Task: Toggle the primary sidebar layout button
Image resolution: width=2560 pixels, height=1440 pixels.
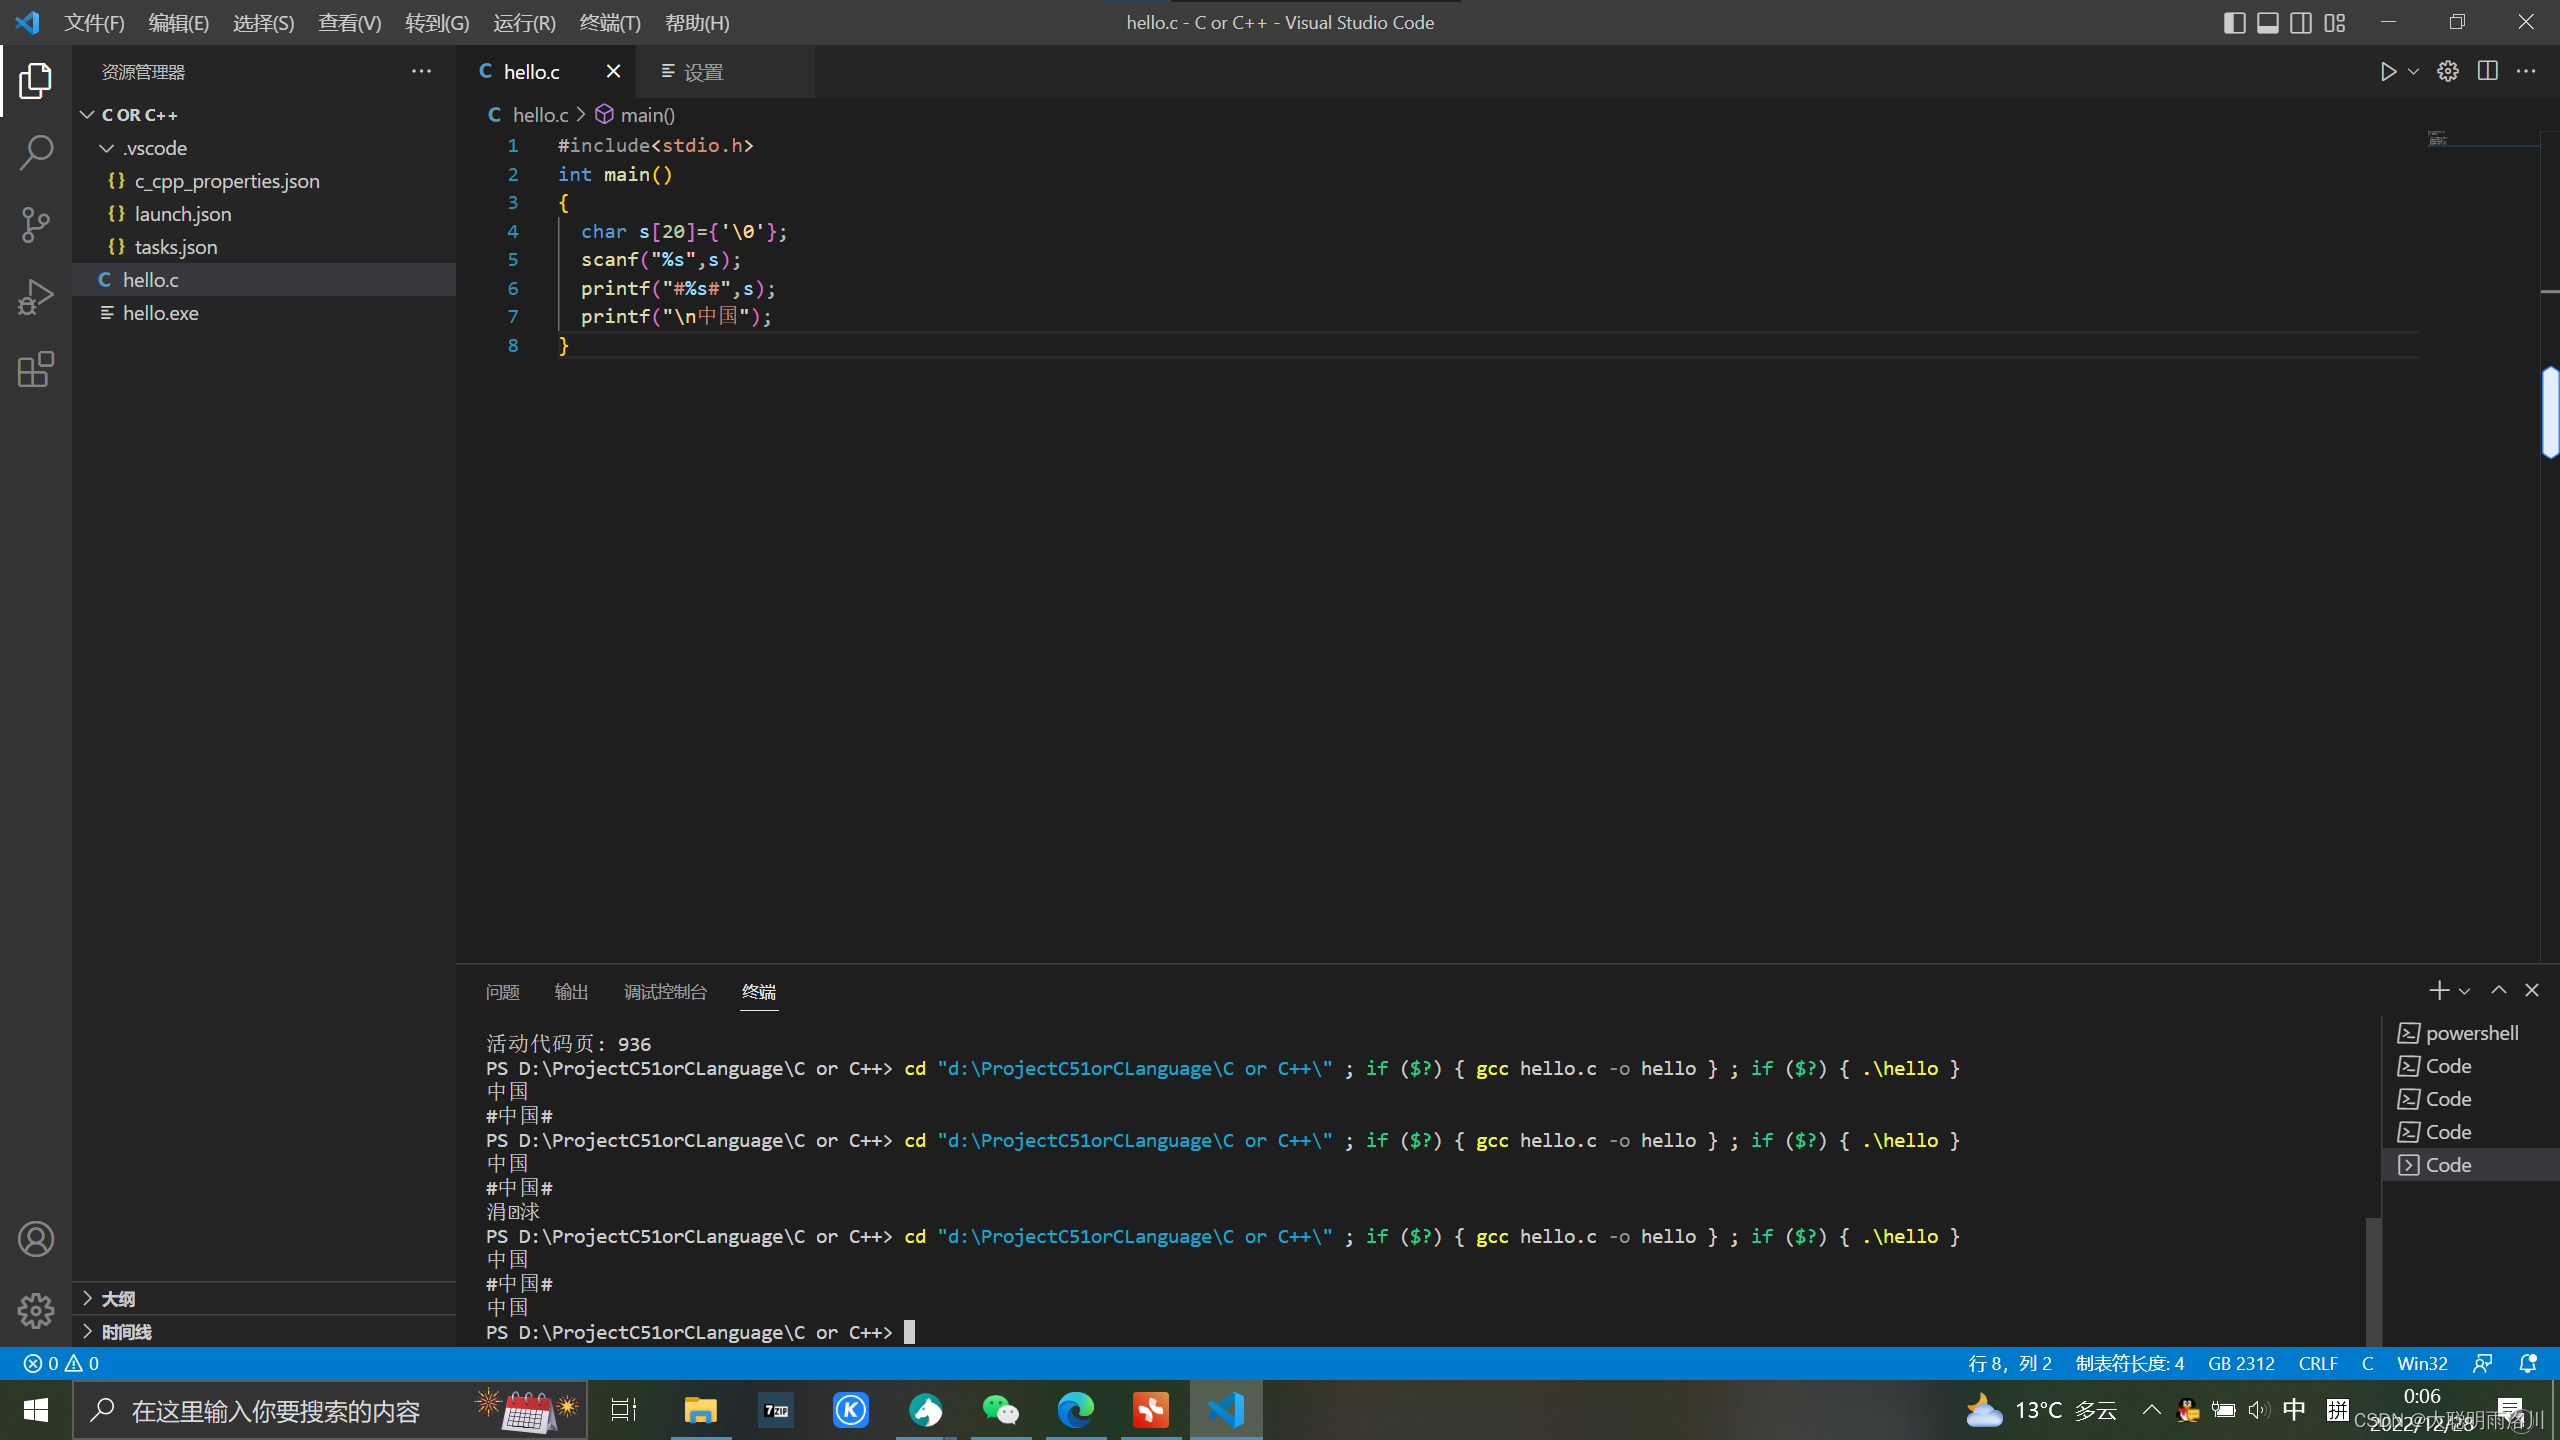Action: [x=2234, y=22]
